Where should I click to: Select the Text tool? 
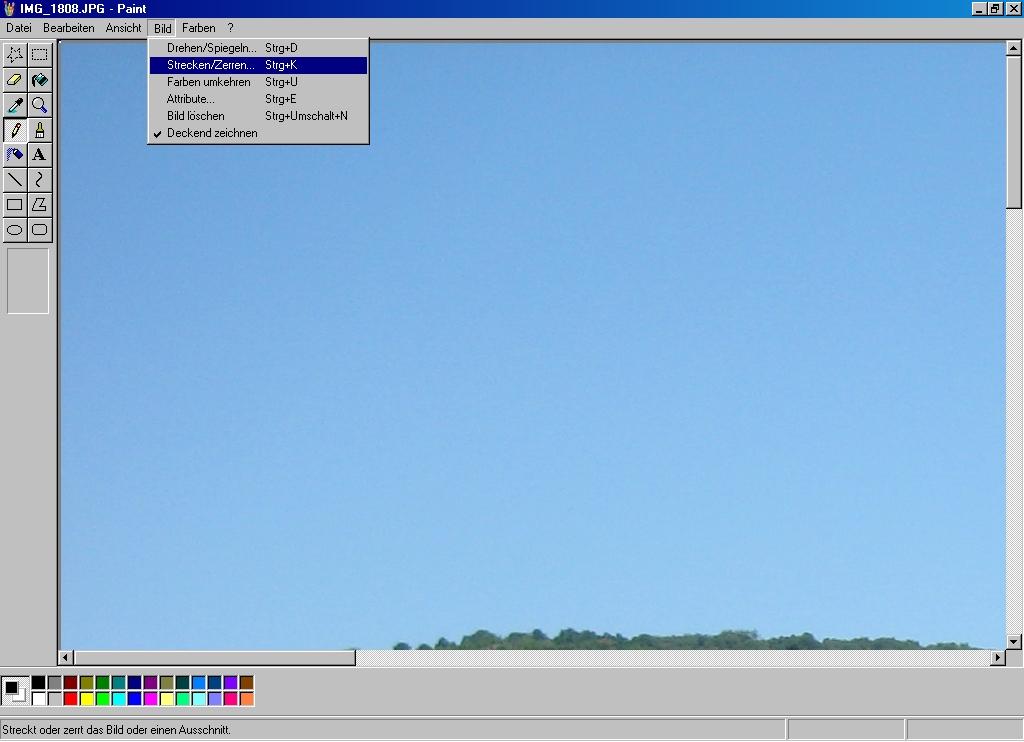39,155
